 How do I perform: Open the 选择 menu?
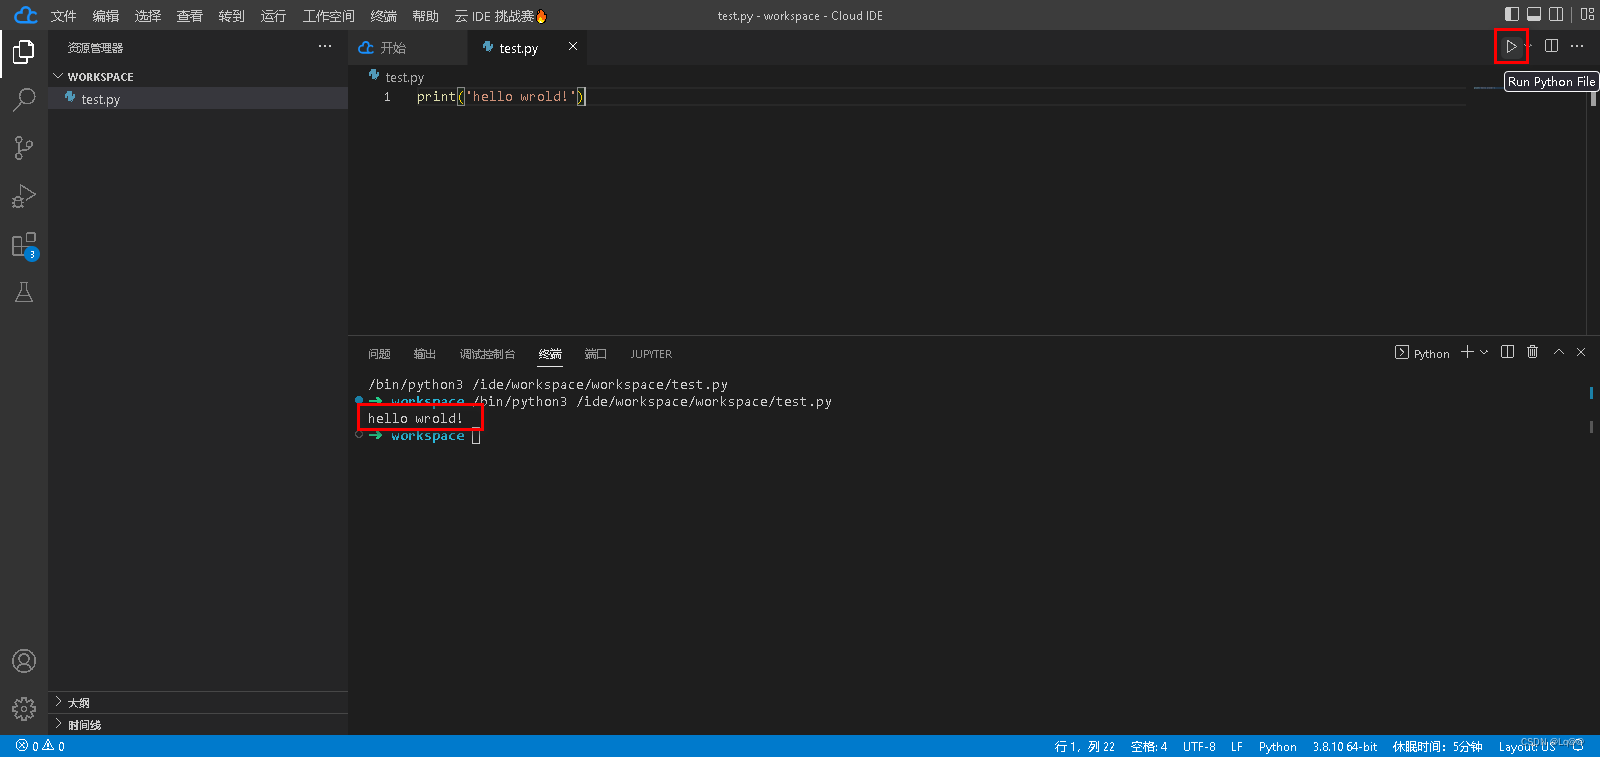tap(148, 16)
